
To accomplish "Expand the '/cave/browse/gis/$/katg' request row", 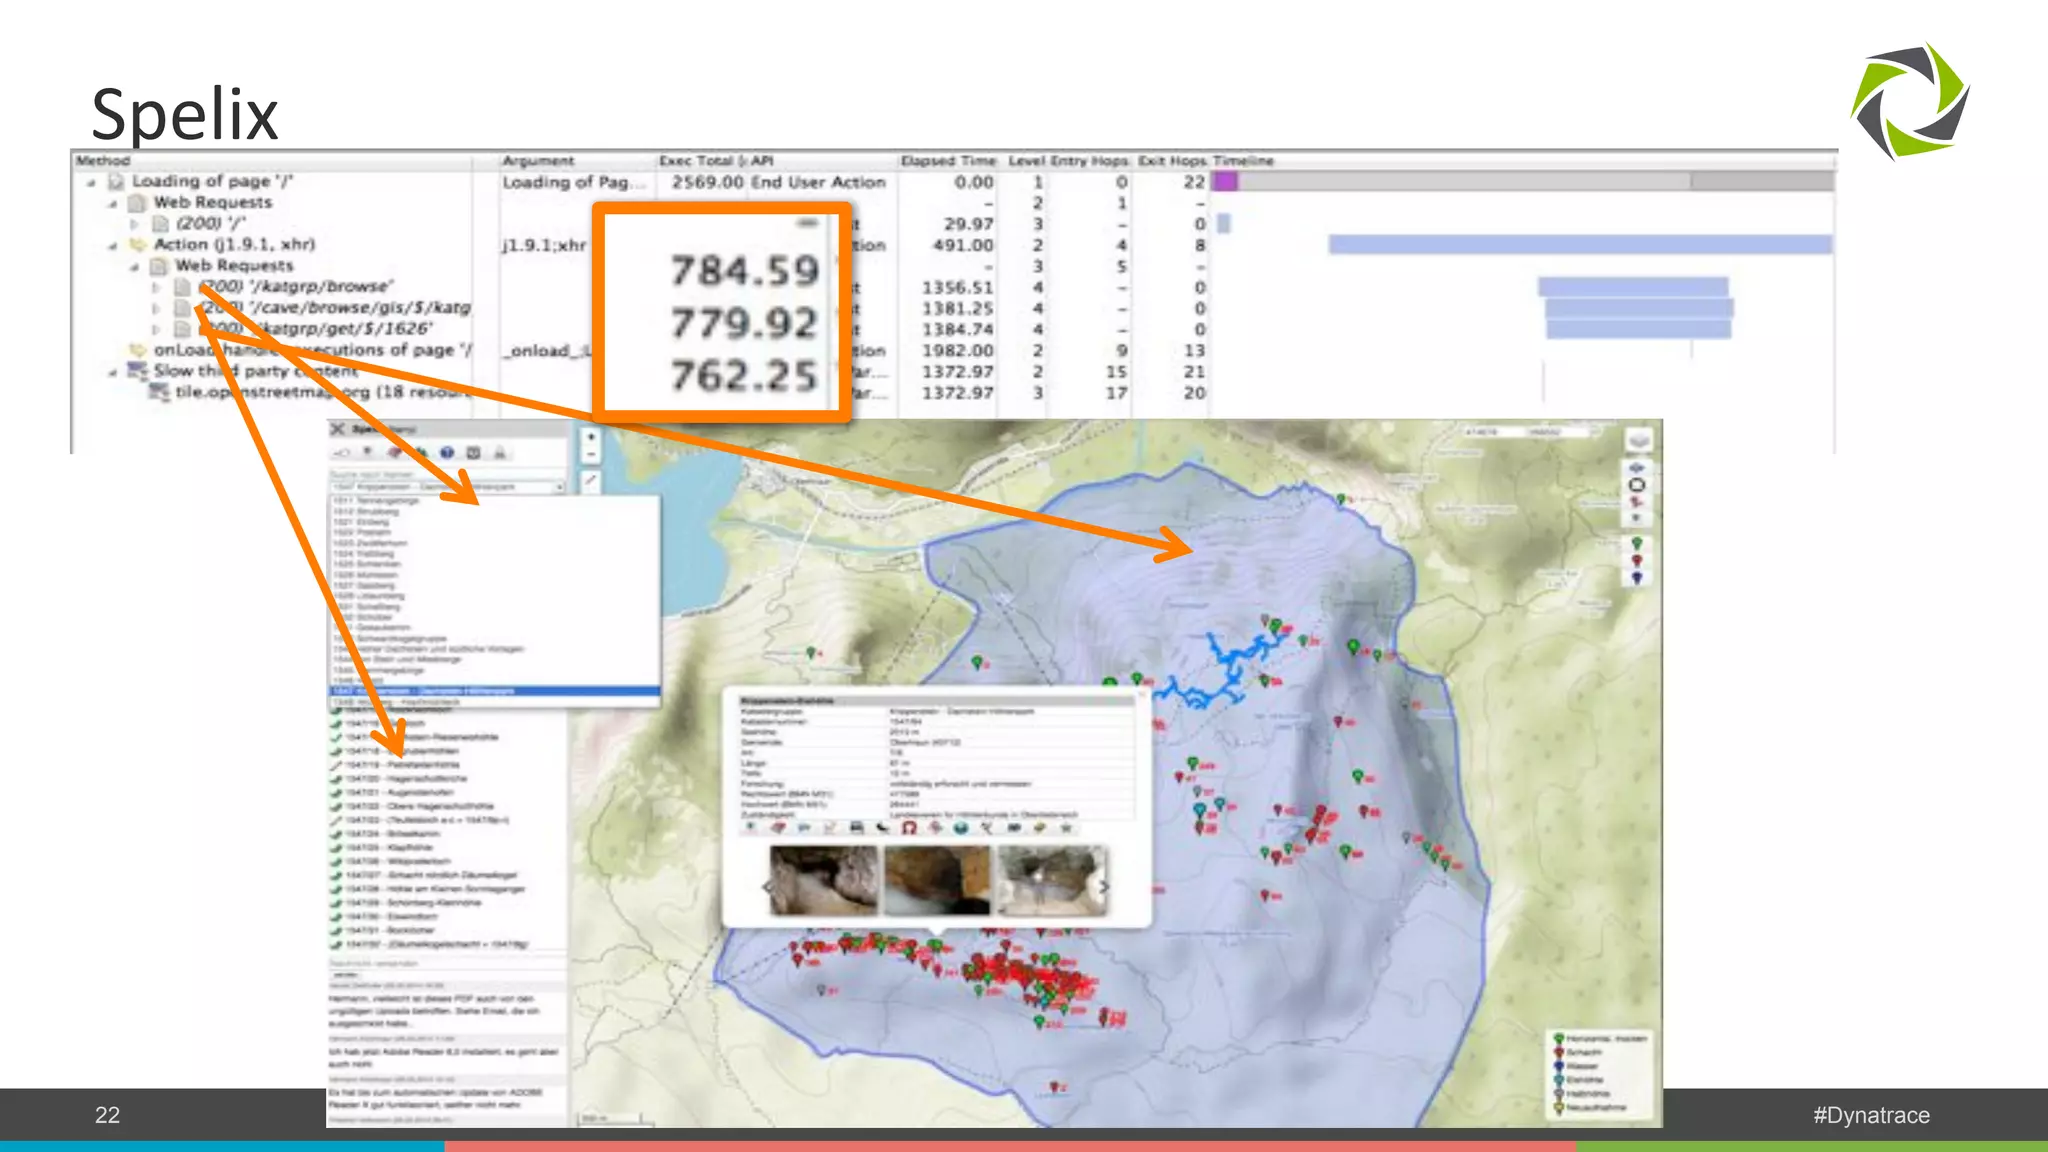I will click(x=156, y=308).
